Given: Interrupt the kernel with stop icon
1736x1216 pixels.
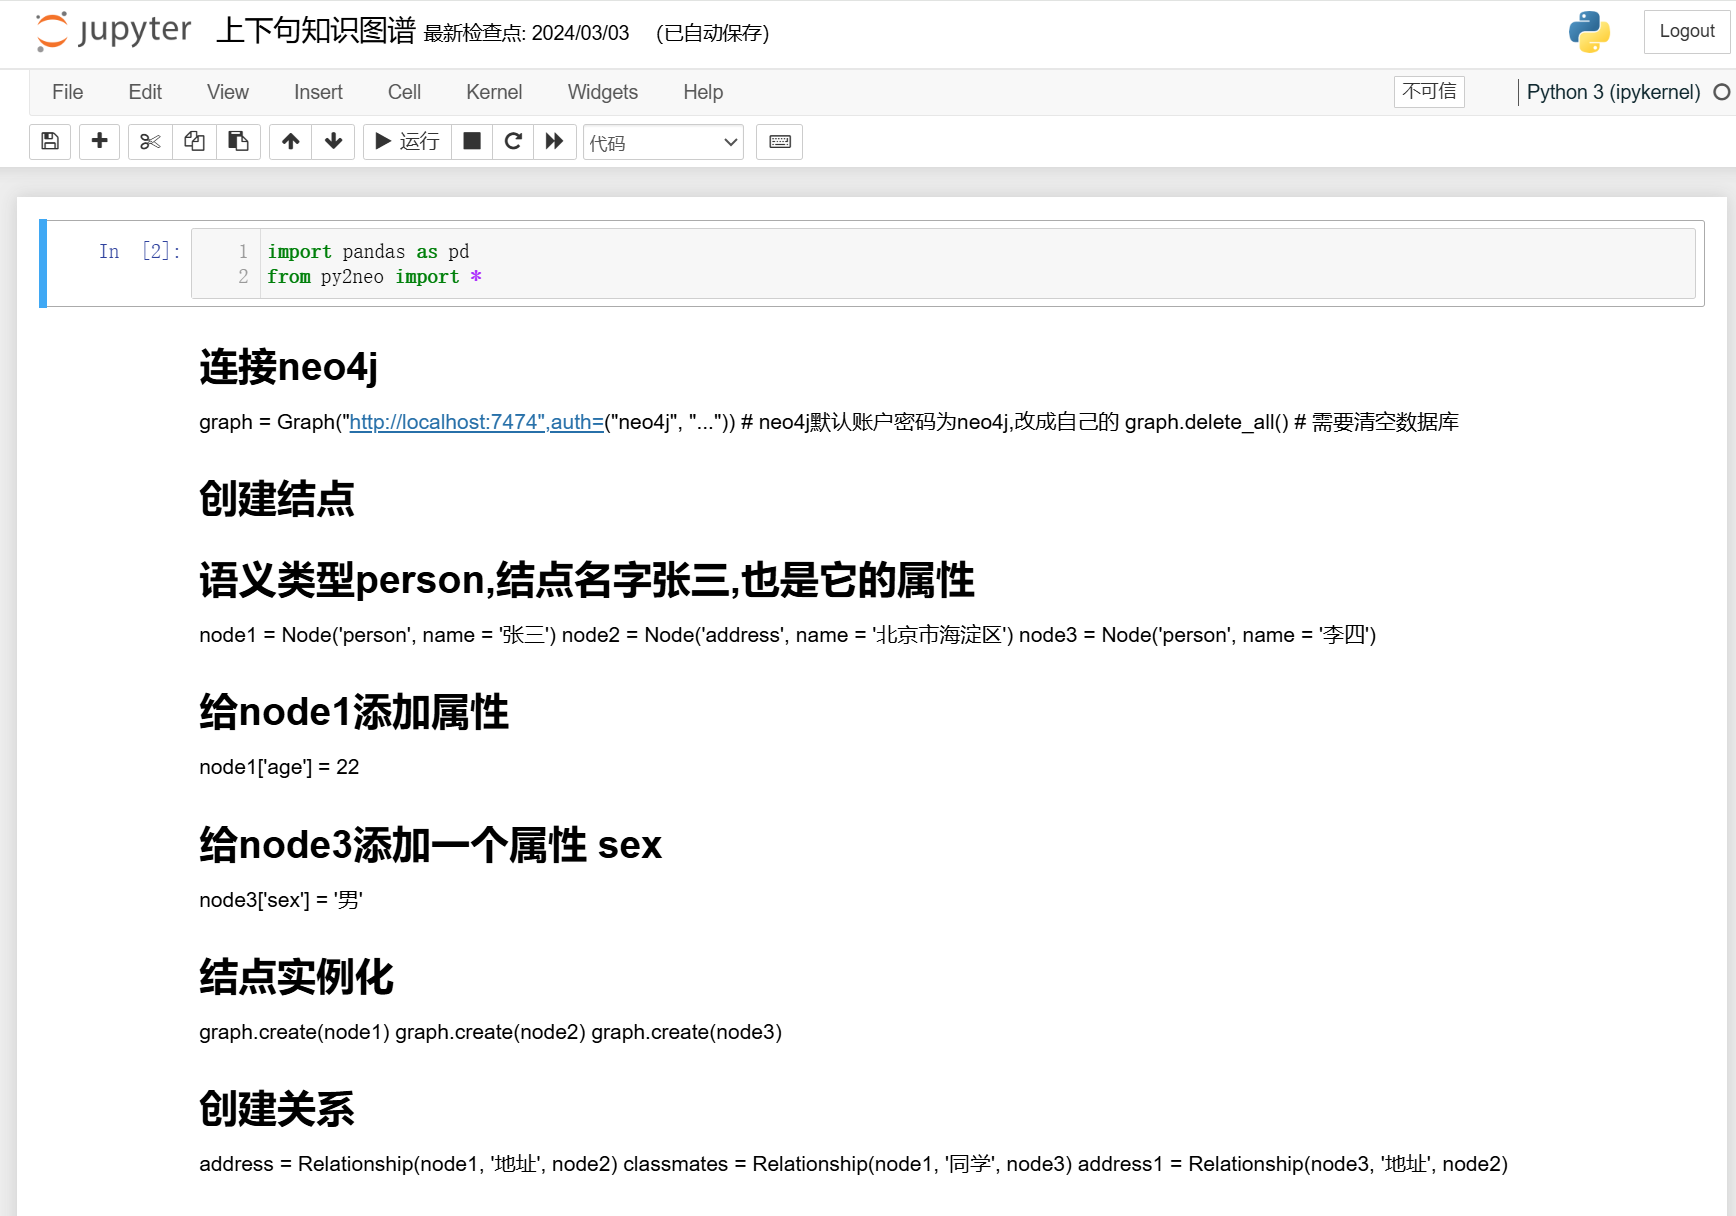Looking at the screenshot, I should tap(472, 142).
